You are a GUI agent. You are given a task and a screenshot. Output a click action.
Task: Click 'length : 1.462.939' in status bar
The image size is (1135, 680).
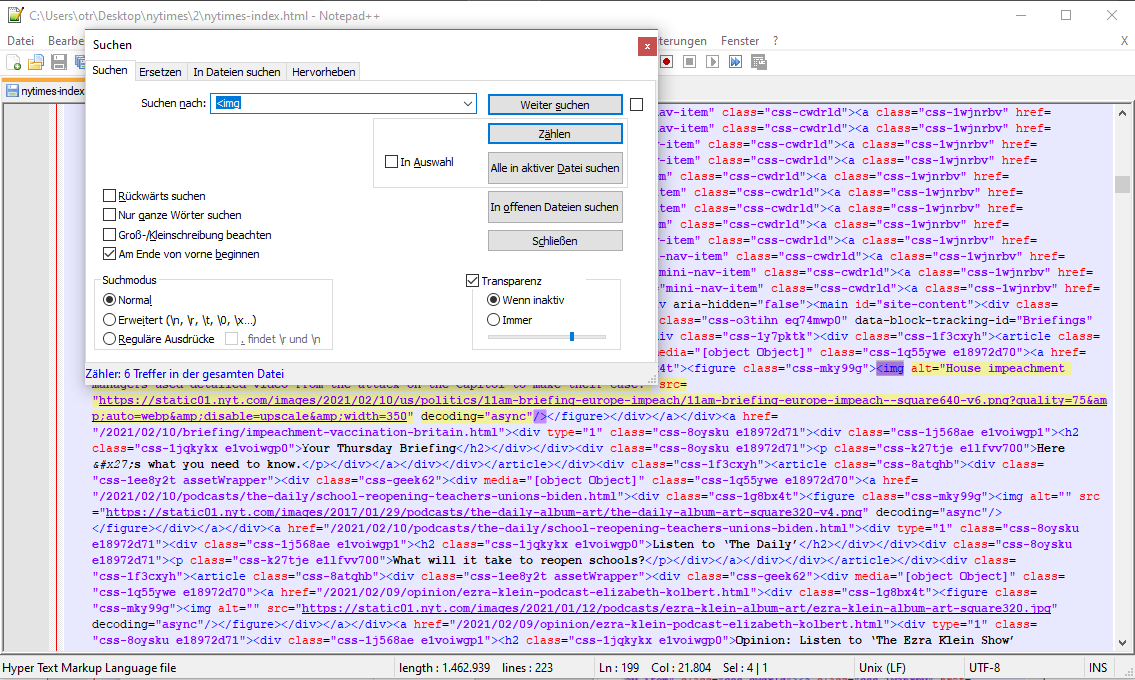point(444,668)
